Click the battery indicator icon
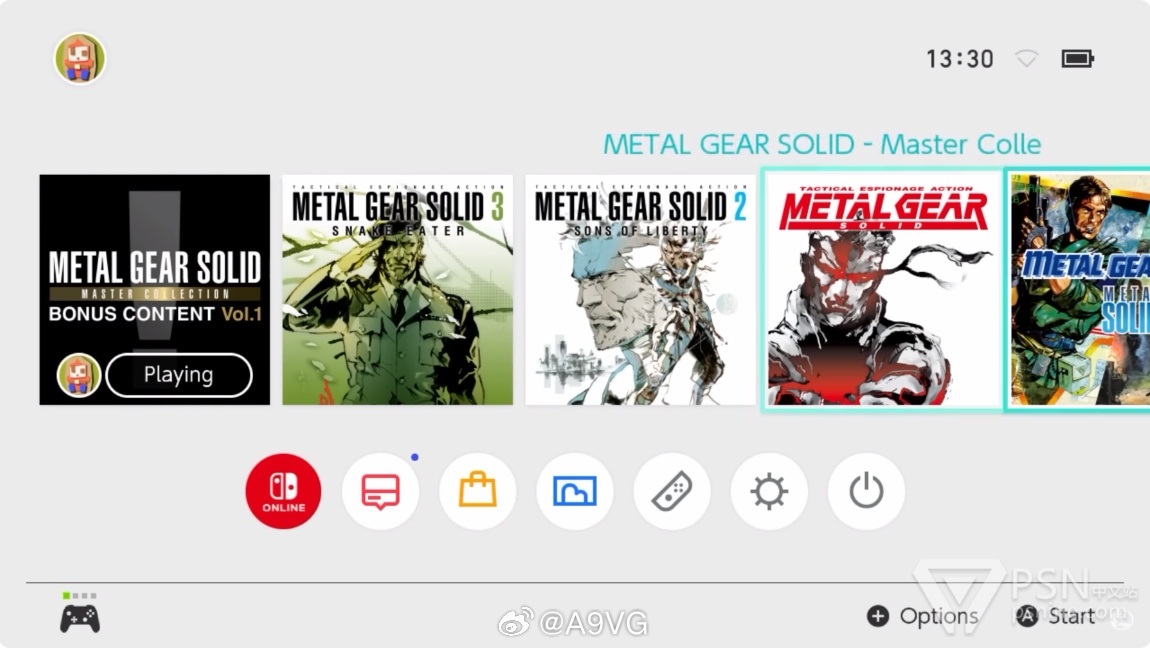This screenshot has width=1150, height=648. point(1077,59)
